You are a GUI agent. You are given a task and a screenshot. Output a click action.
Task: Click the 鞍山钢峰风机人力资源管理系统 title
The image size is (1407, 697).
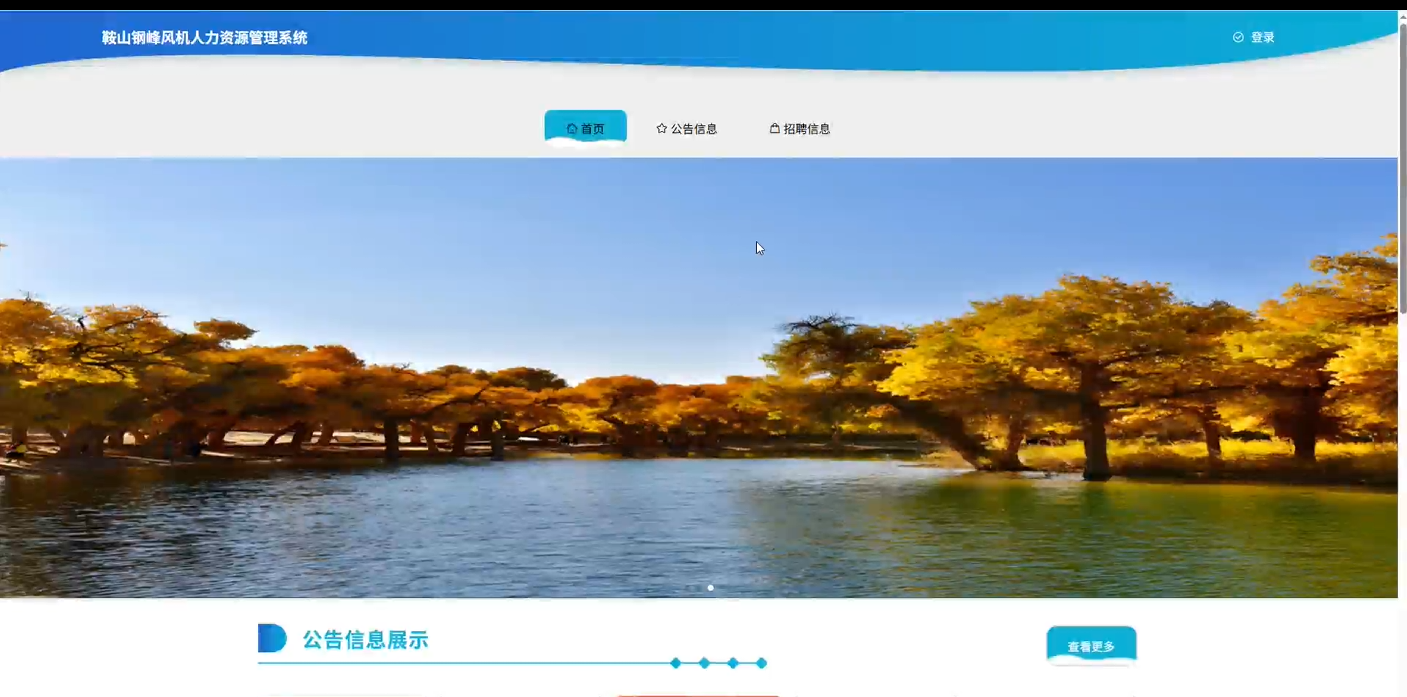coord(205,38)
